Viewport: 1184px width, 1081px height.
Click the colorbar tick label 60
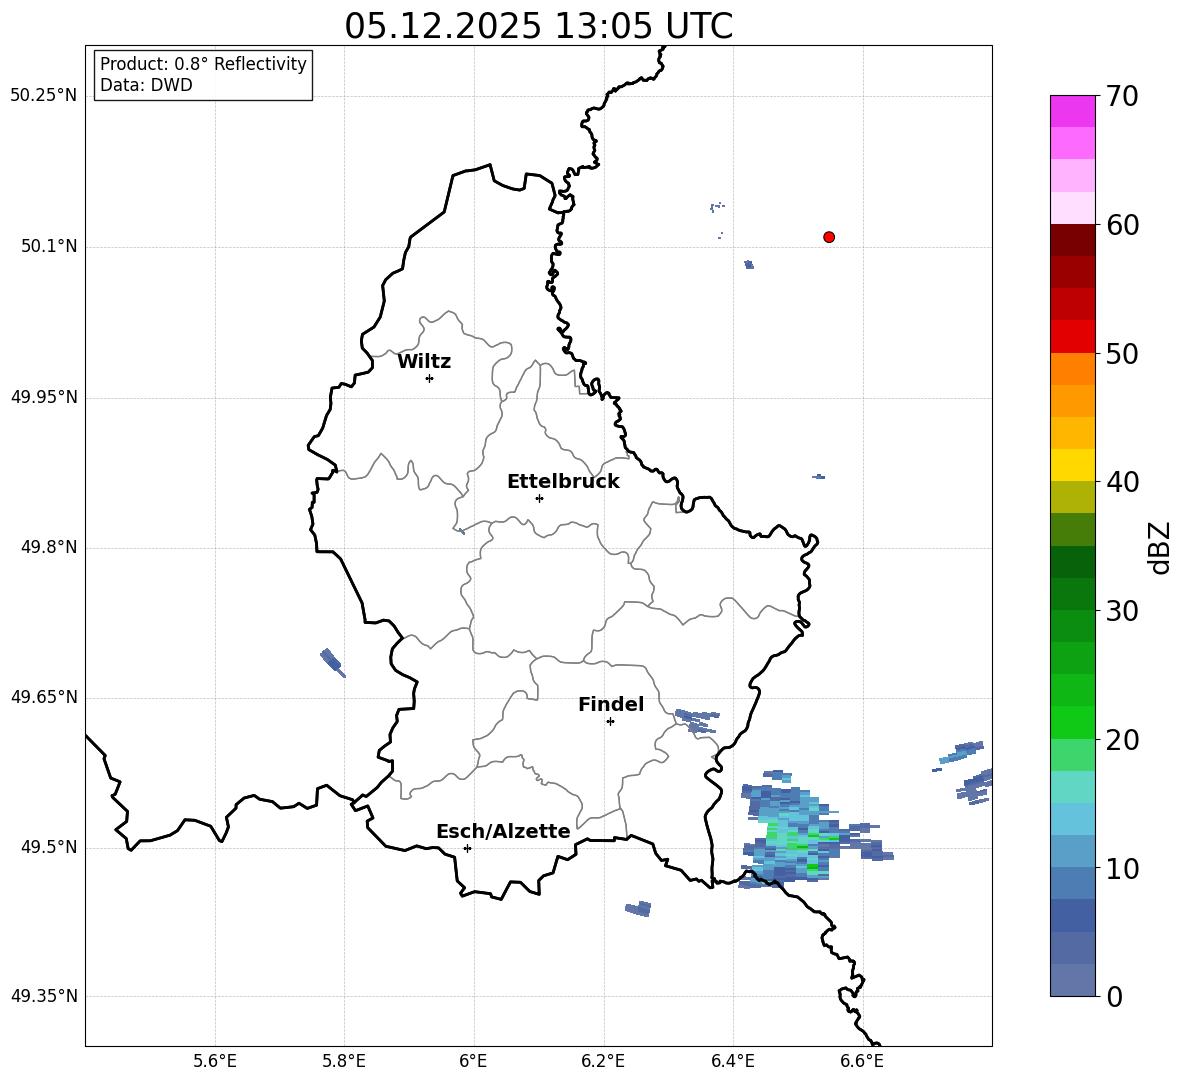[1123, 225]
